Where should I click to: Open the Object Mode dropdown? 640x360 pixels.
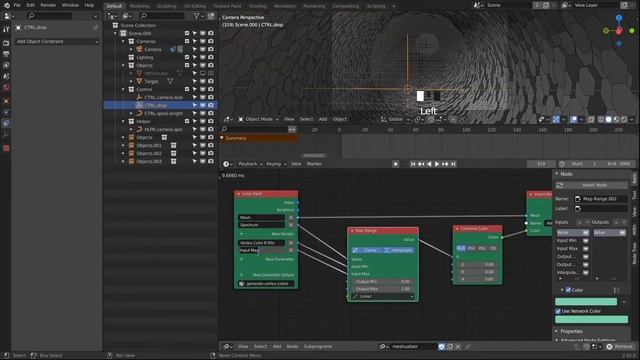(258, 119)
